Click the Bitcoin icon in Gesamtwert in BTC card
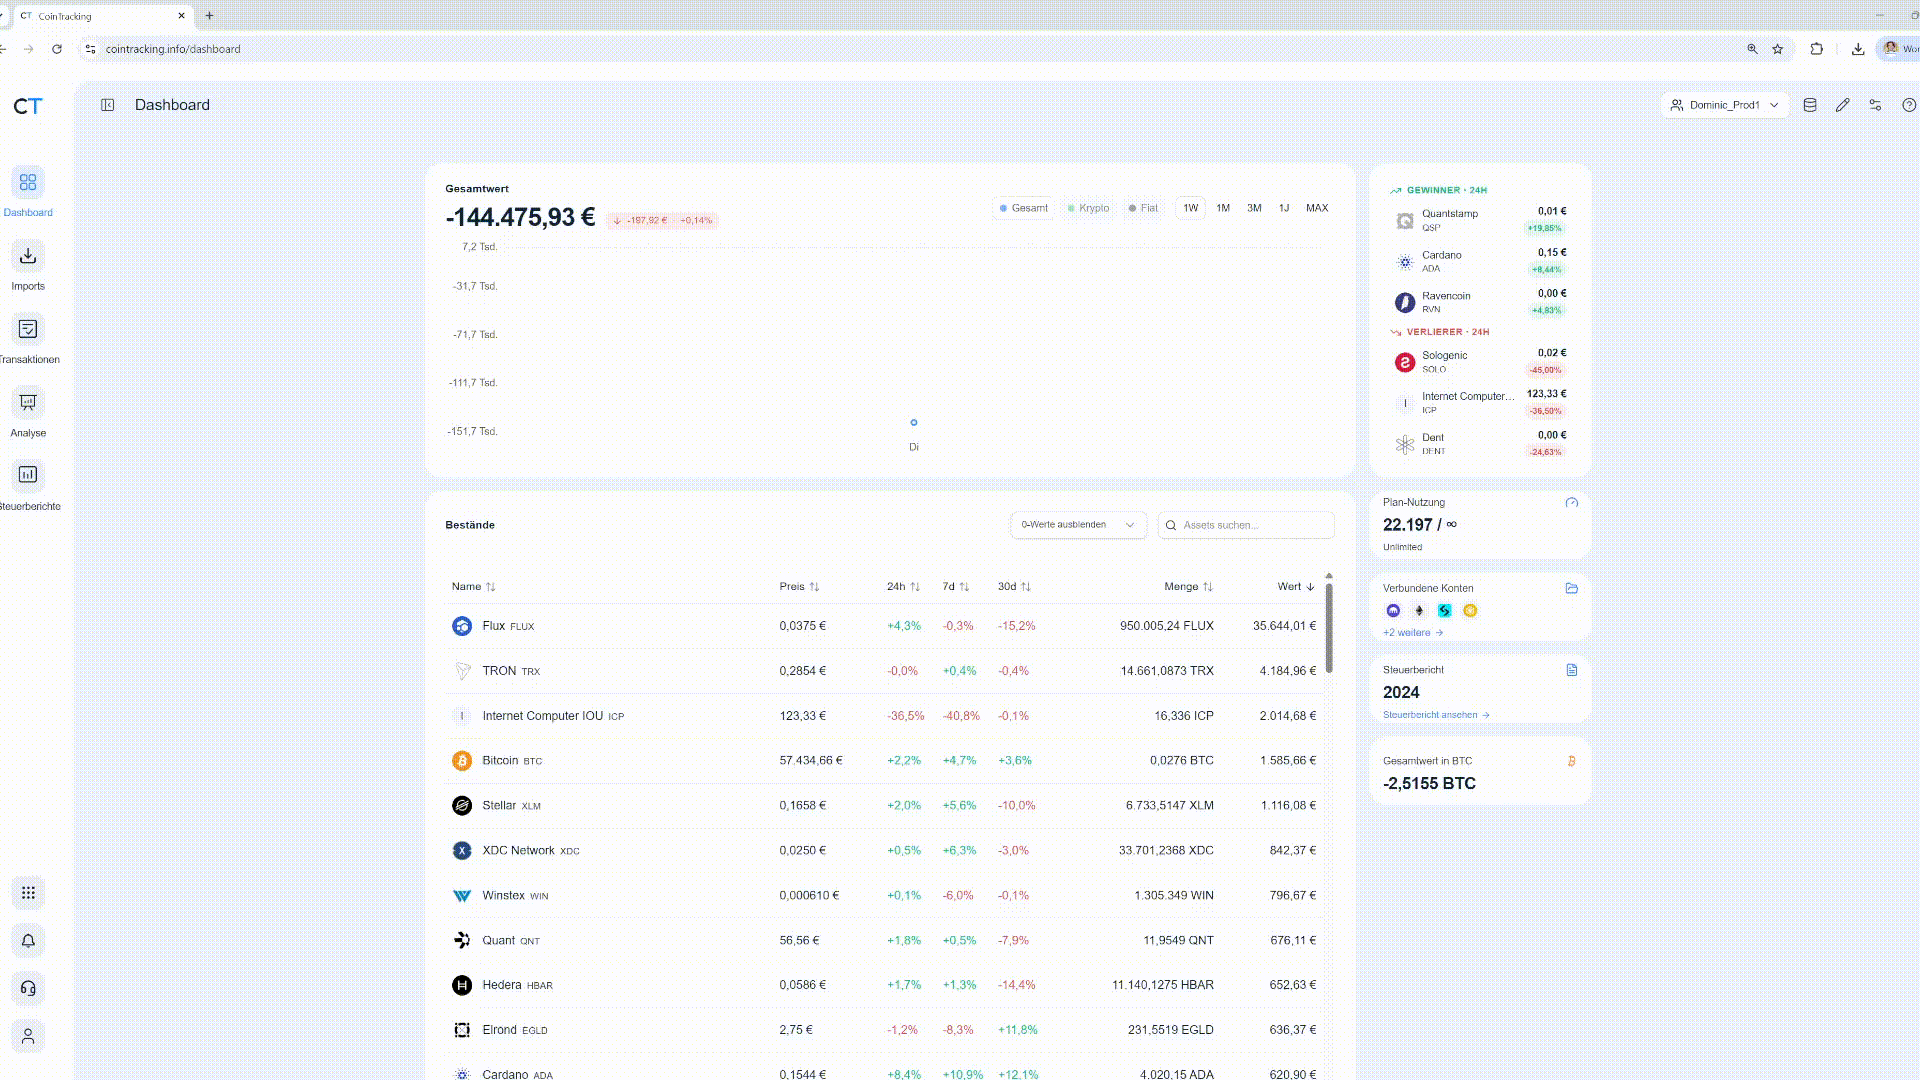This screenshot has width=1920, height=1080. tap(1572, 762)
